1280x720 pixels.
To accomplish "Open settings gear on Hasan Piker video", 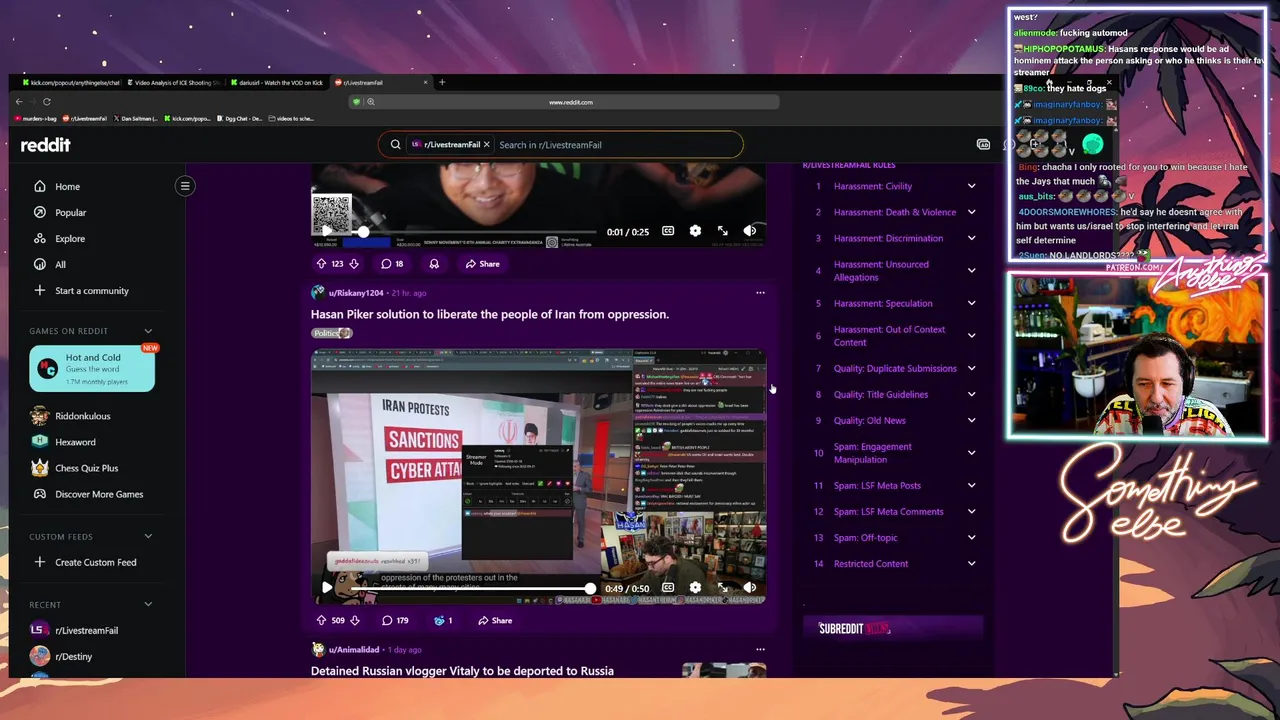I will (695, 588).
